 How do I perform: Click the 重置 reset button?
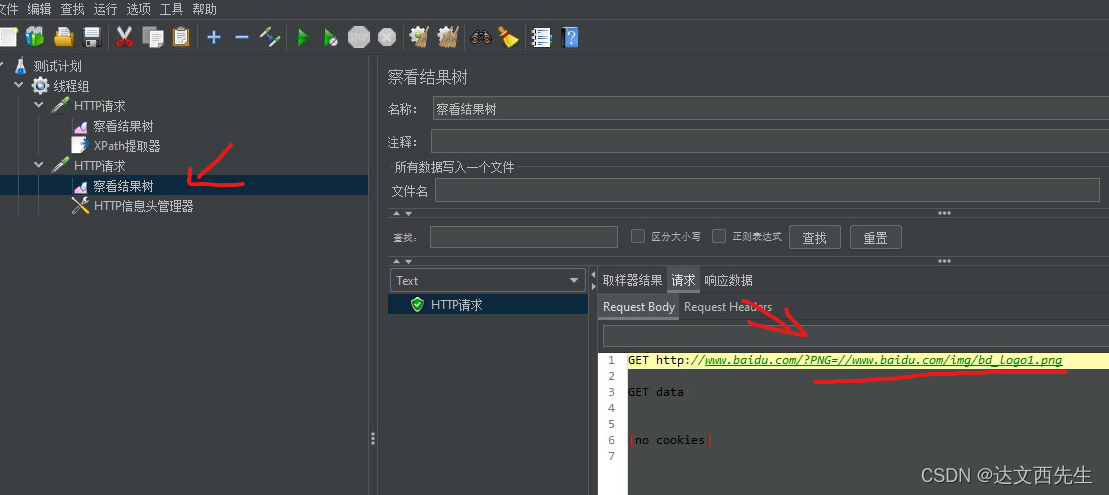coord(876,238)
